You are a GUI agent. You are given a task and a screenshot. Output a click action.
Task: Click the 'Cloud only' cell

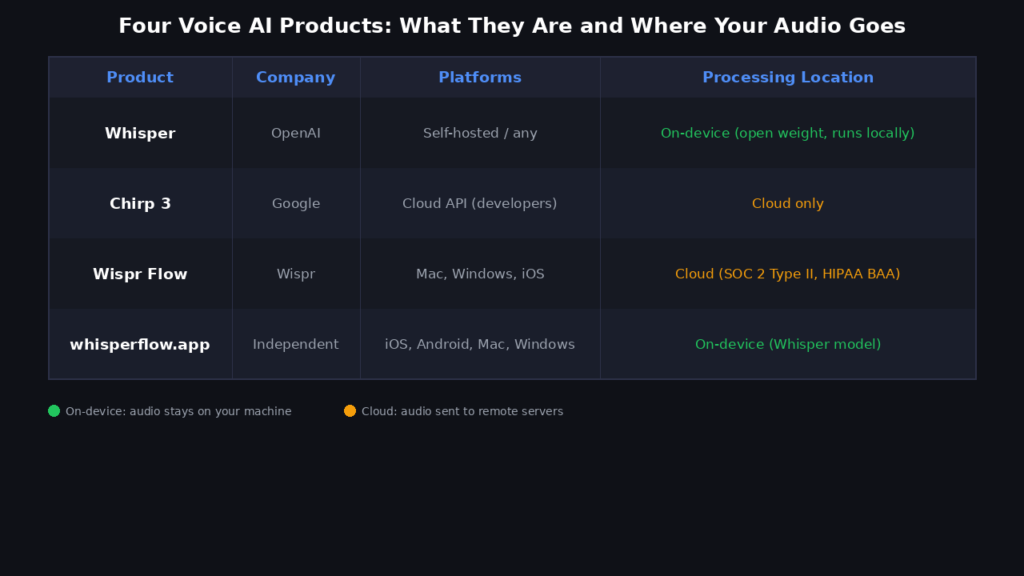[788, 204]
